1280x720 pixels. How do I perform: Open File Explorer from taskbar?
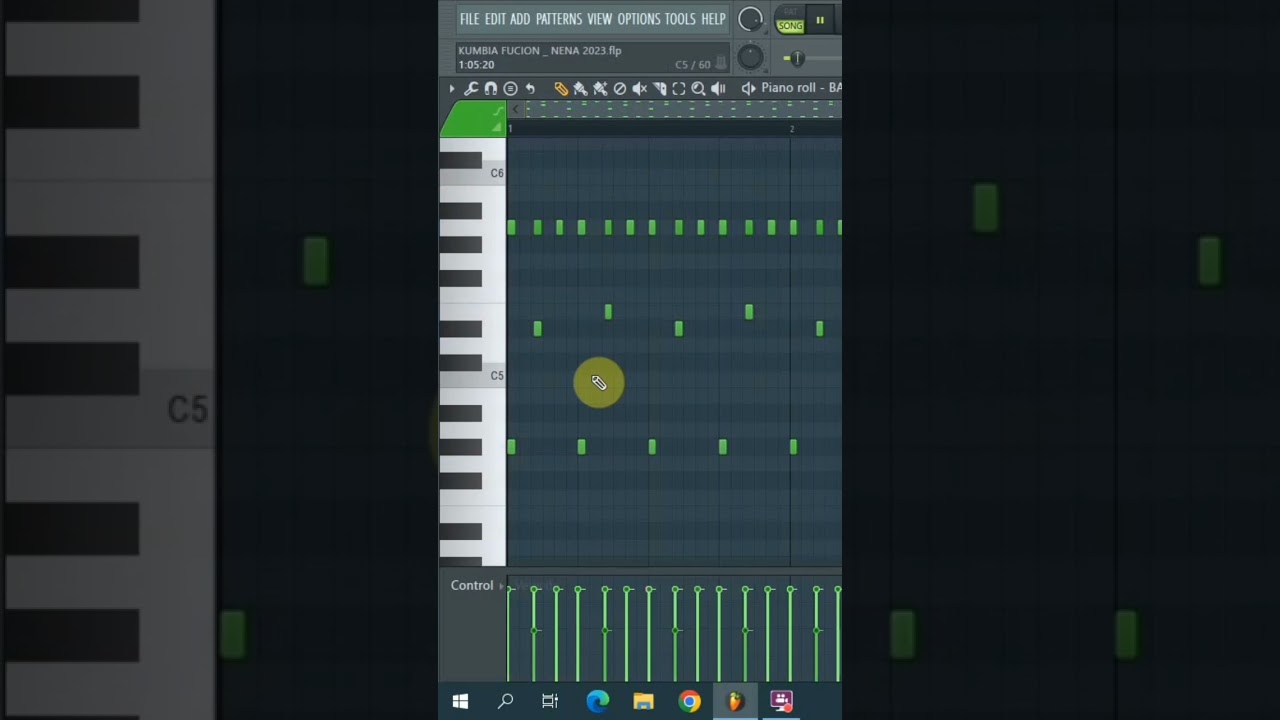(643, 701)
